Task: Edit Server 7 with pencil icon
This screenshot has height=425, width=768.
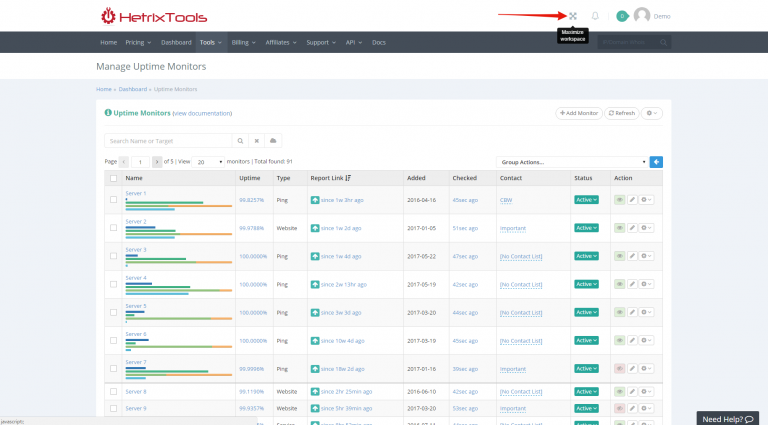Action: pos(632,369)
